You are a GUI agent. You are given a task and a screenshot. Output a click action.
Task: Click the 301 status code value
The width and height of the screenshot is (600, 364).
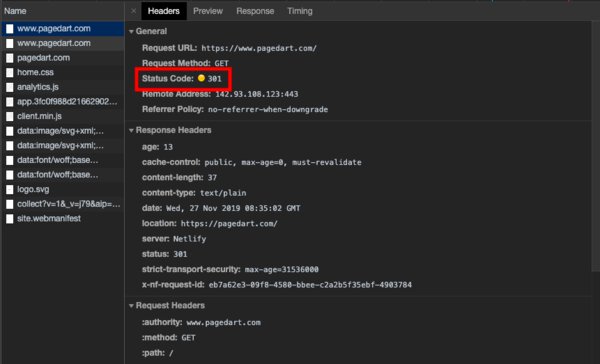click(214, 79)
